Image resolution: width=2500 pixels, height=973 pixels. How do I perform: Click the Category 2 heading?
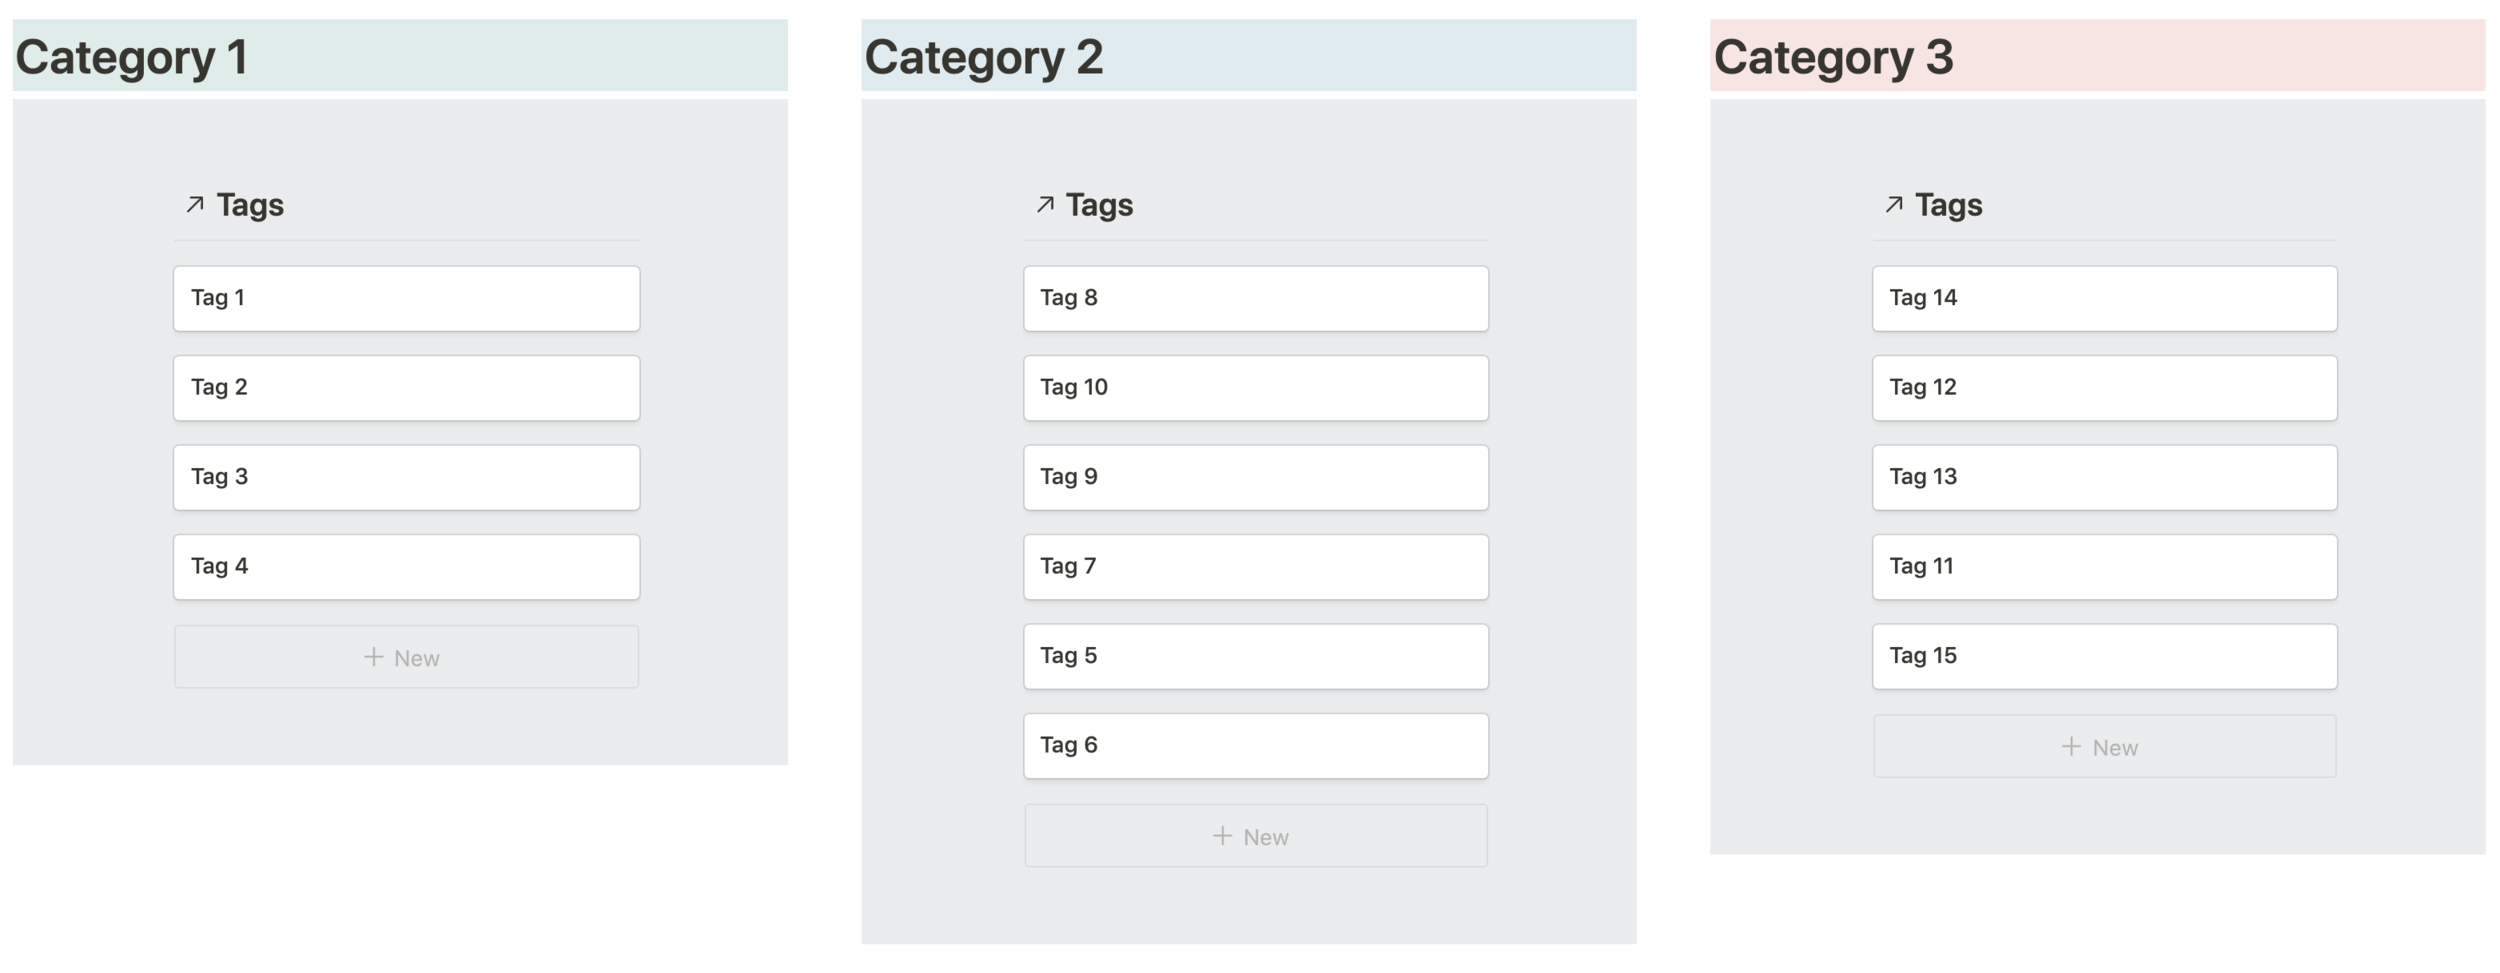pyautogui.click(x=983, y=57)
